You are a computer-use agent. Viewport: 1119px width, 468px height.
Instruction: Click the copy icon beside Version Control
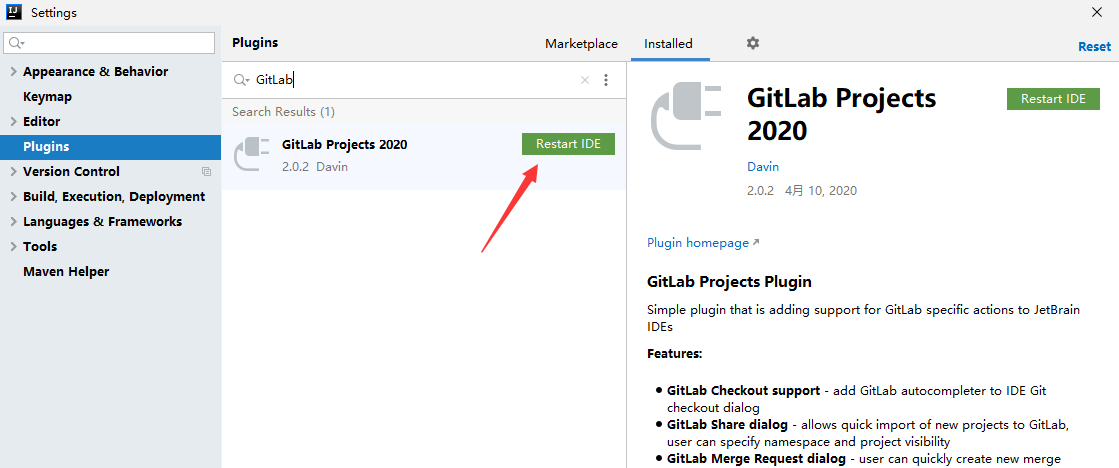tap(206, 171)
